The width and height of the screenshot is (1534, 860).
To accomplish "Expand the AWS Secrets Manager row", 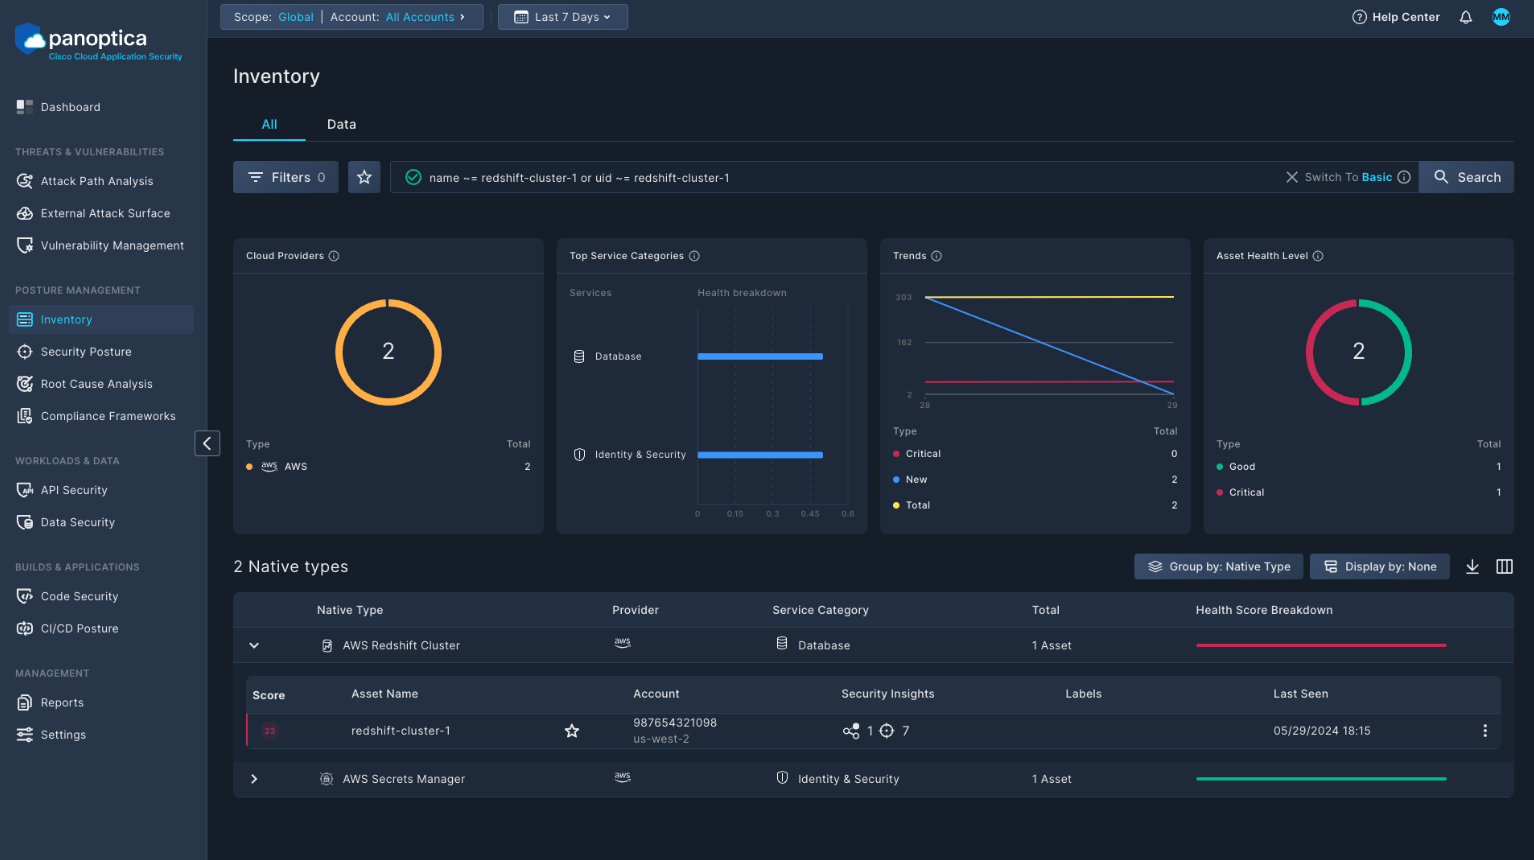I will (254, 779).
